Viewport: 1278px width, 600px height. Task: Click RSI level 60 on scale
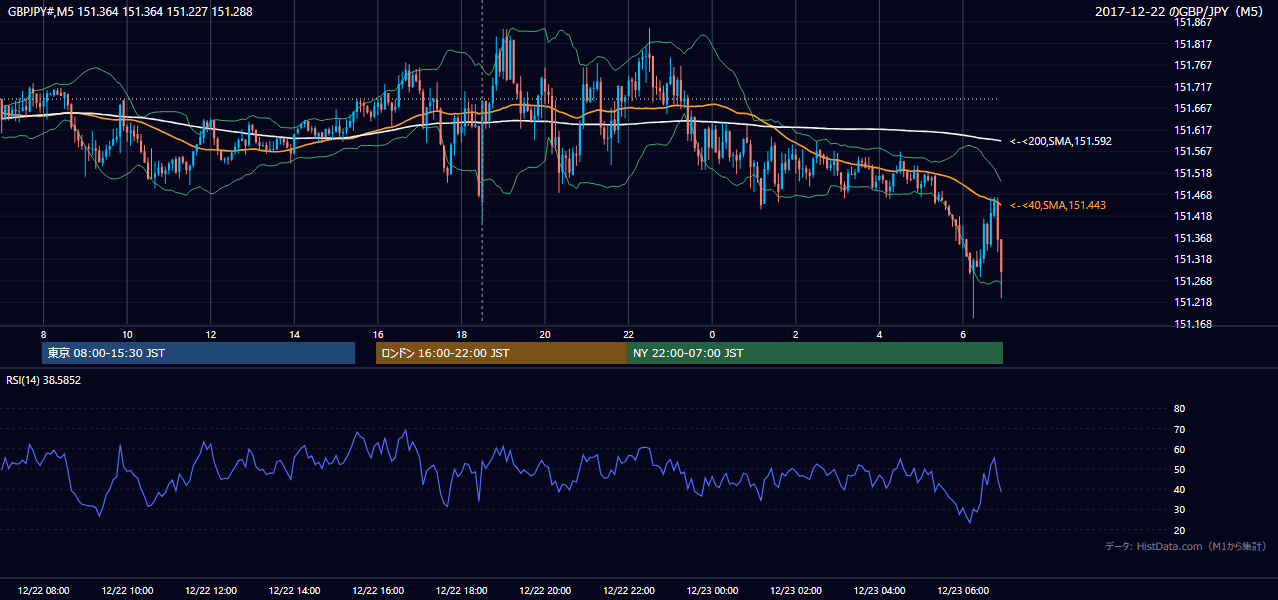1179,449
